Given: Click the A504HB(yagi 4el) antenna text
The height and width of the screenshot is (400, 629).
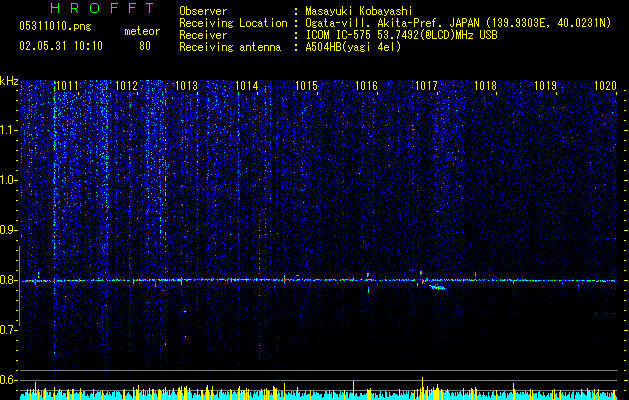Looking at the screenshot, I should (x=353, y=47).
